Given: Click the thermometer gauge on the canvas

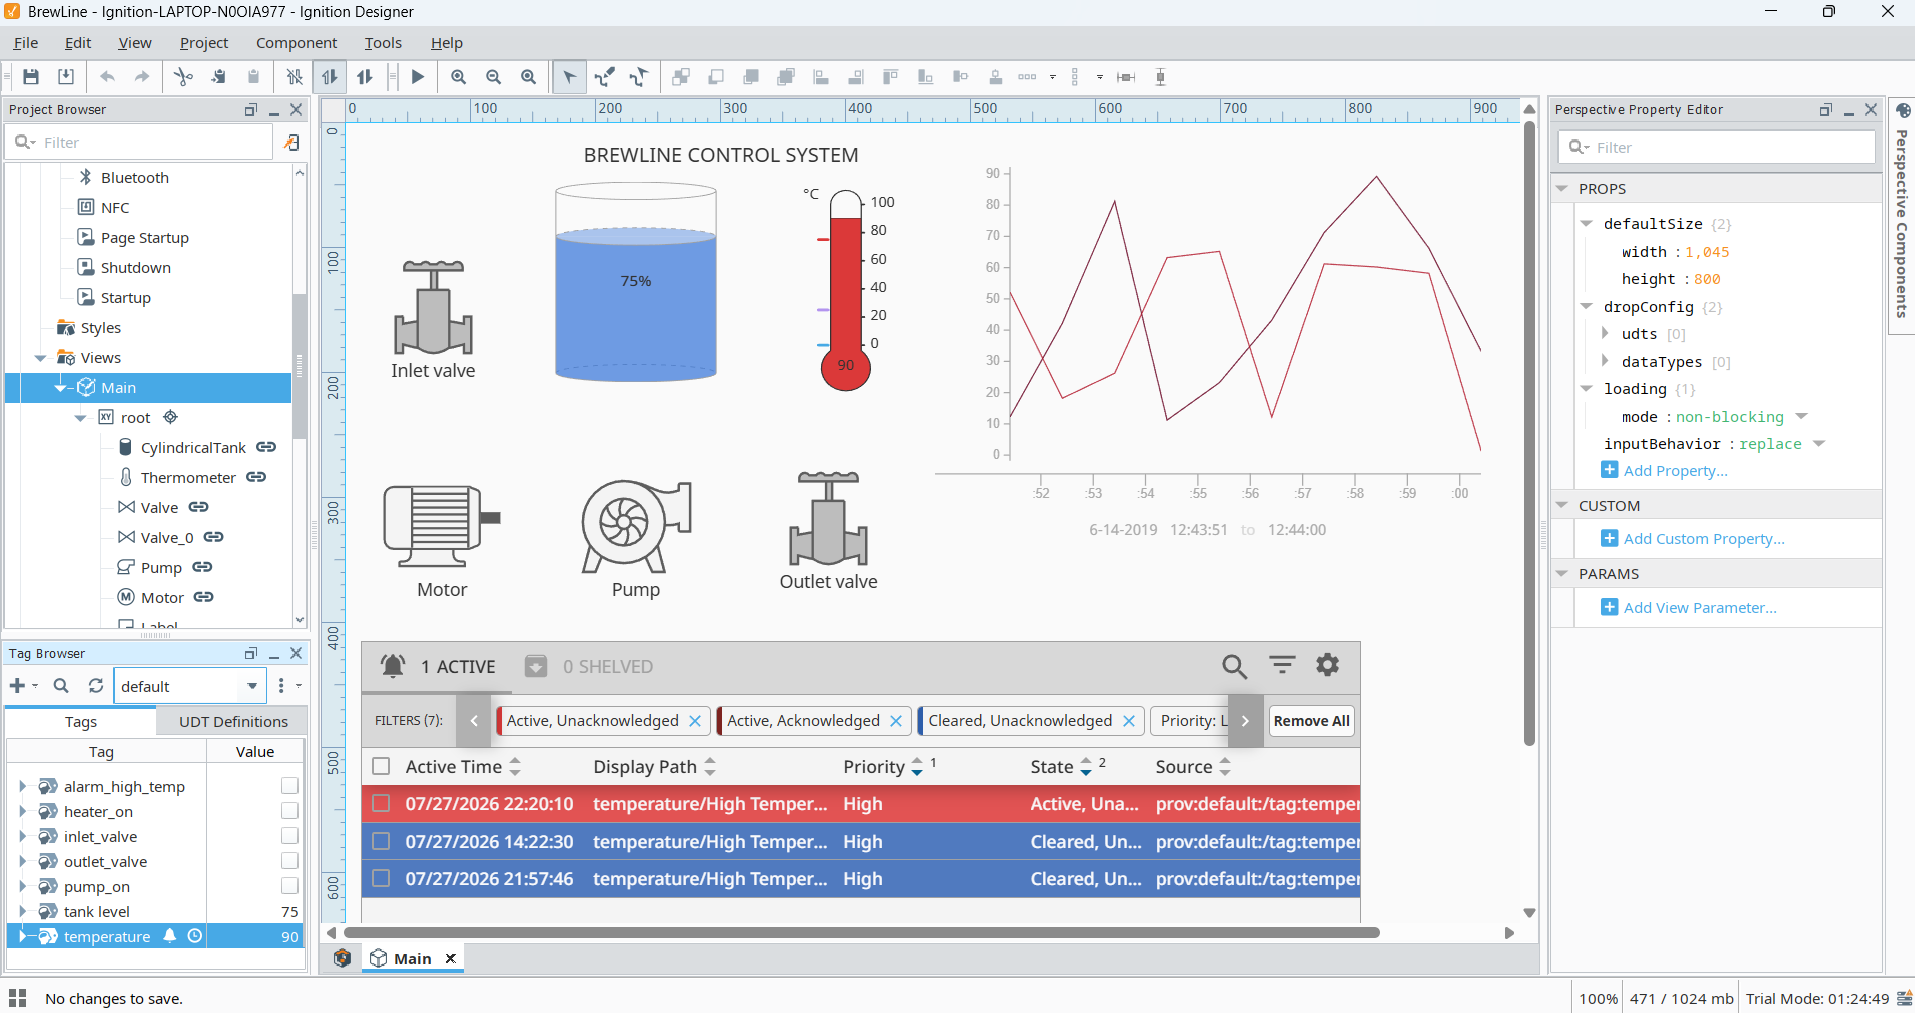Looking at the screenshot, I should point(846,290).
